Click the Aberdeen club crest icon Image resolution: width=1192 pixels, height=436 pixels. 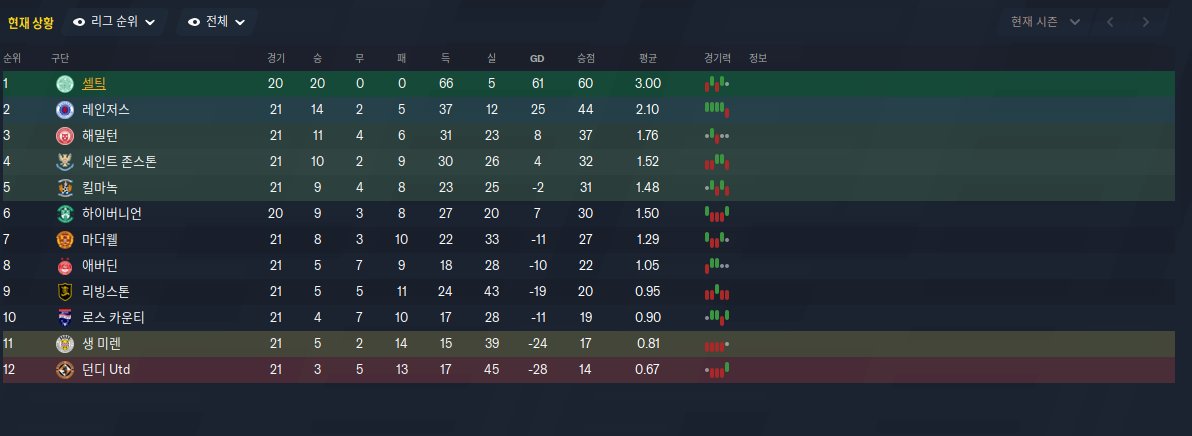[x=65, y=266]
